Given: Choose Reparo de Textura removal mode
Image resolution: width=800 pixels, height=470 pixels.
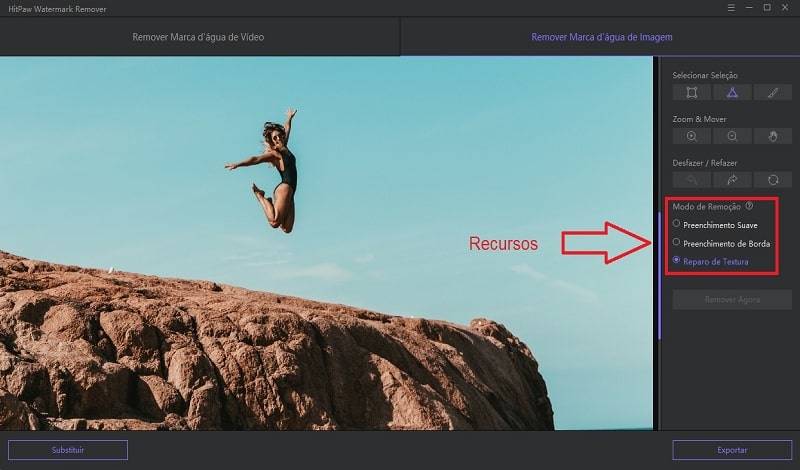Looking at the screenshot, I should 677,261.
